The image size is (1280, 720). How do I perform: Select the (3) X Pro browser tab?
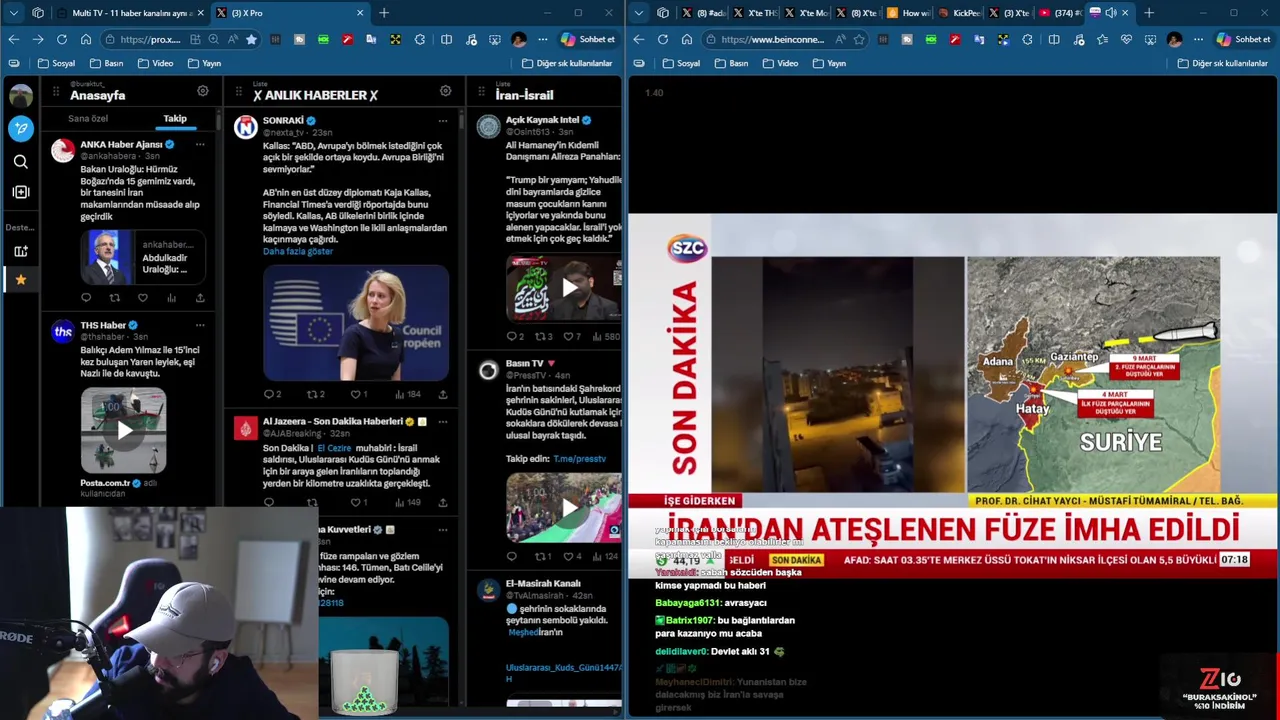(x=290, y=13)
